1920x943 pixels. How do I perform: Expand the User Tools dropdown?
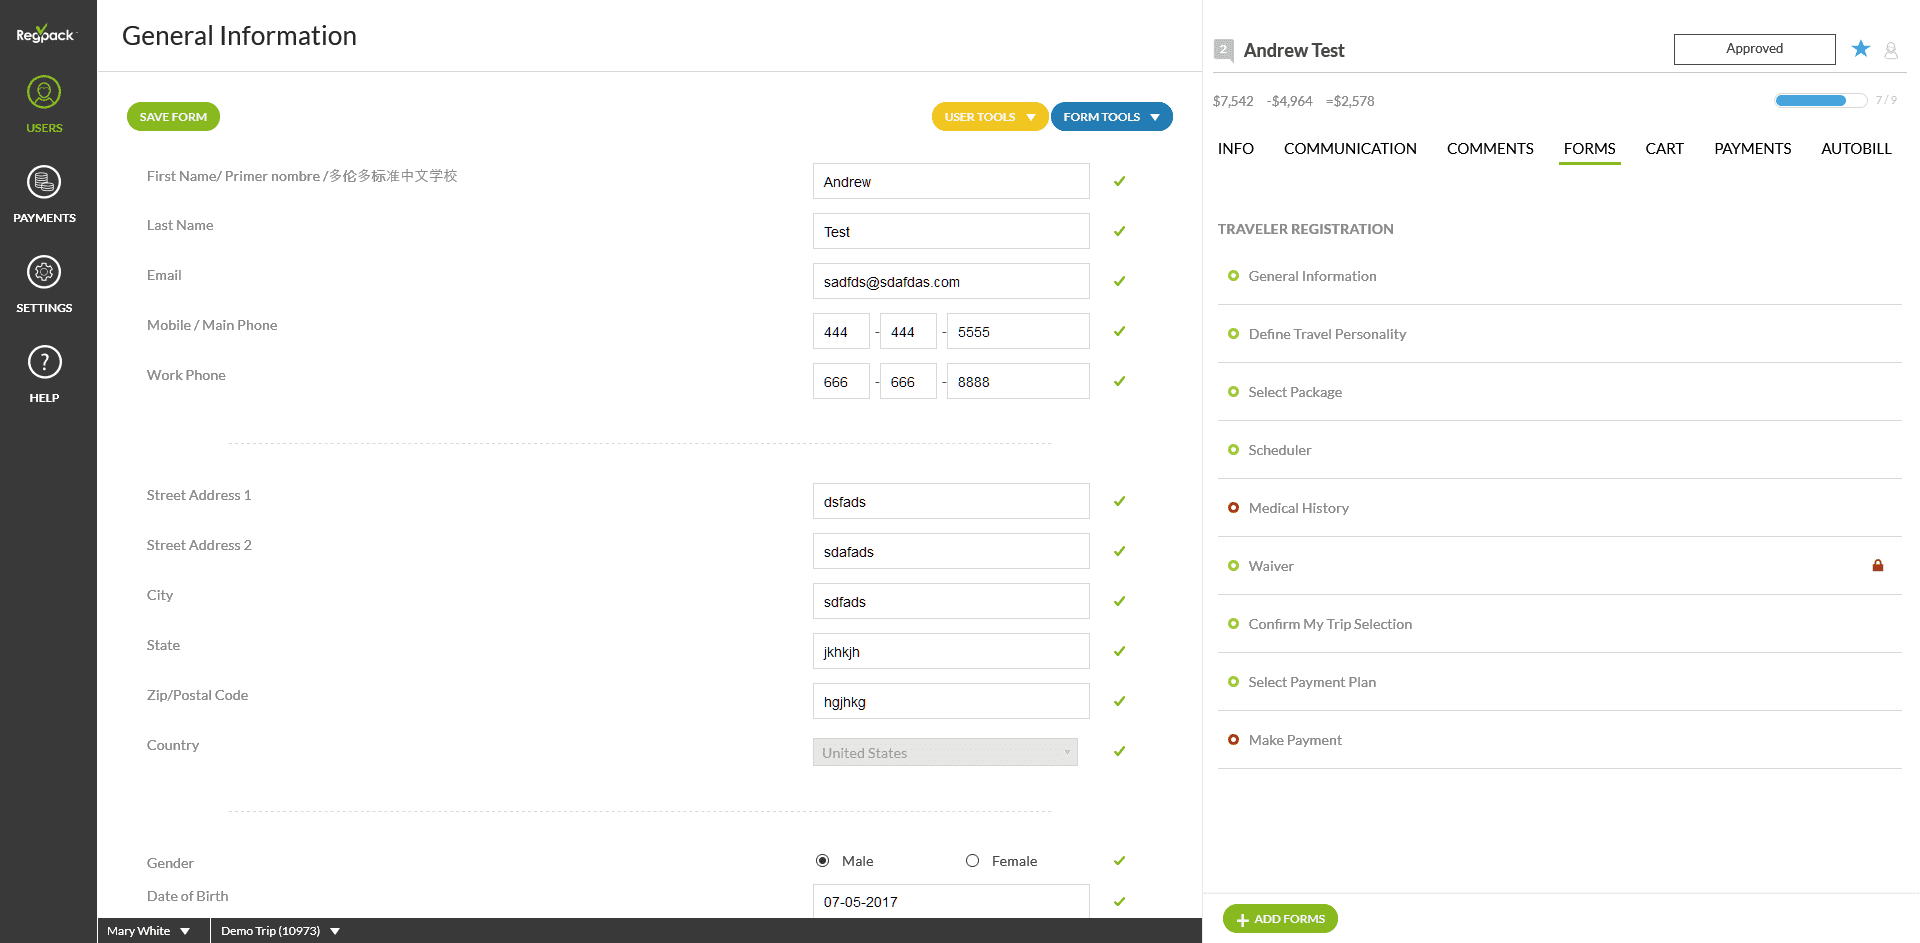pyautogui.click(x=989, y=117)
